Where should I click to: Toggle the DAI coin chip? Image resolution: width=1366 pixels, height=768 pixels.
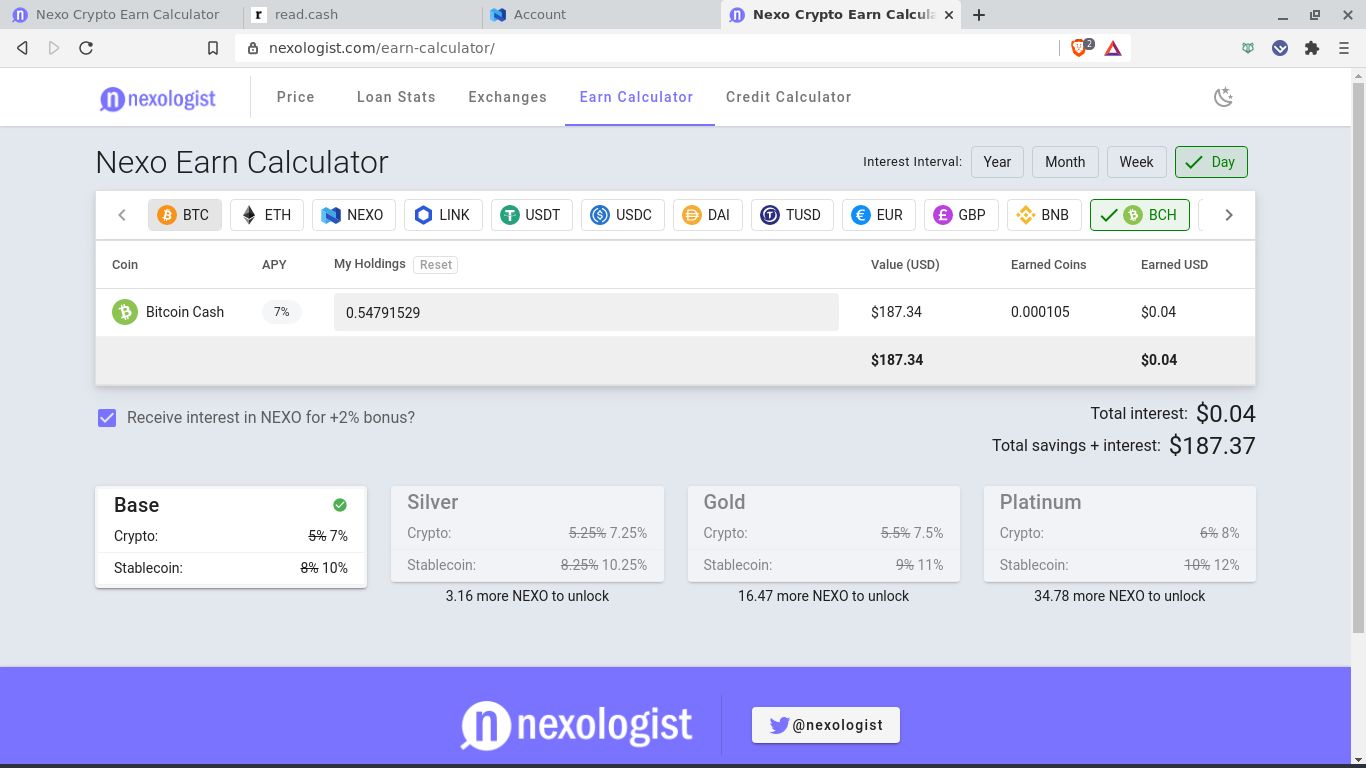coord(708,215)
